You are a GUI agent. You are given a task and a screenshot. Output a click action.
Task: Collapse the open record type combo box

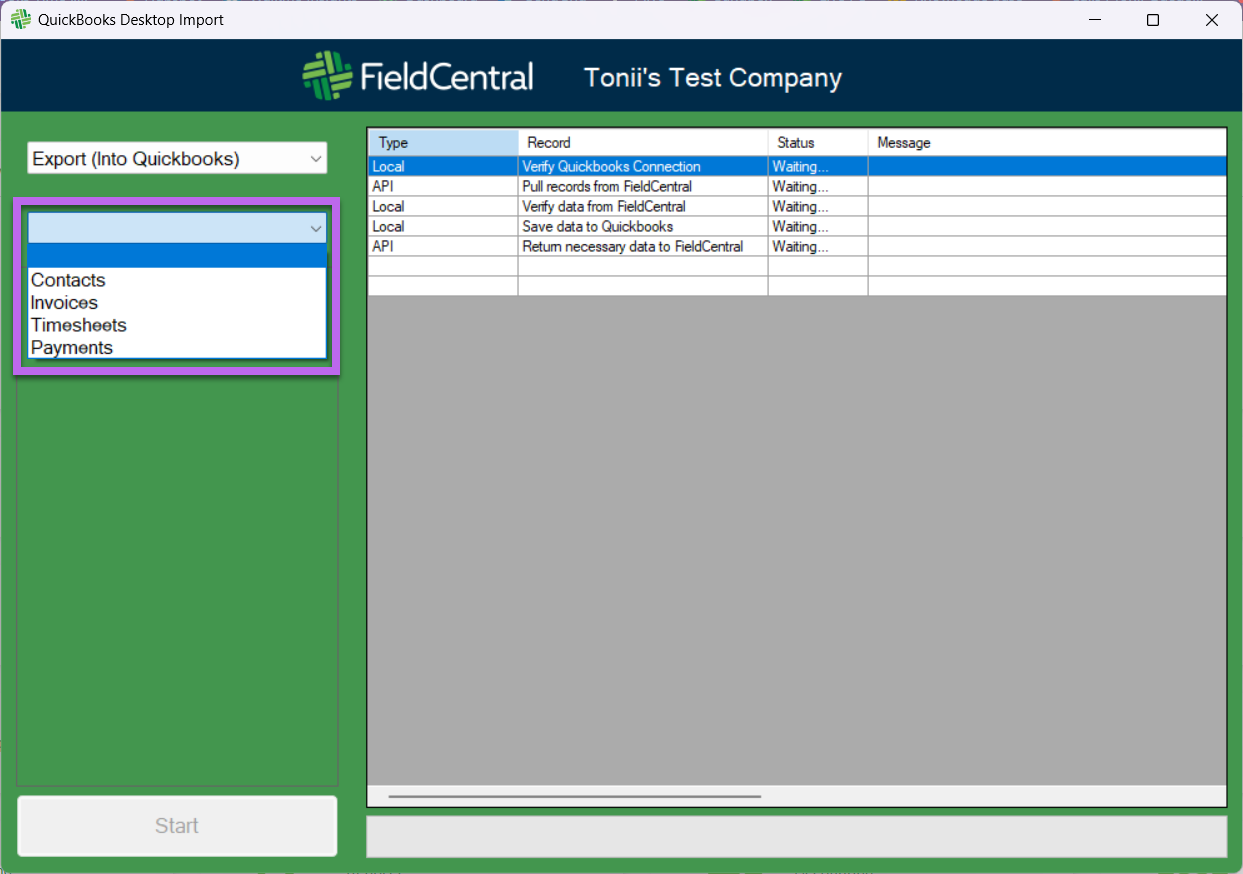(x=316, y=228)
